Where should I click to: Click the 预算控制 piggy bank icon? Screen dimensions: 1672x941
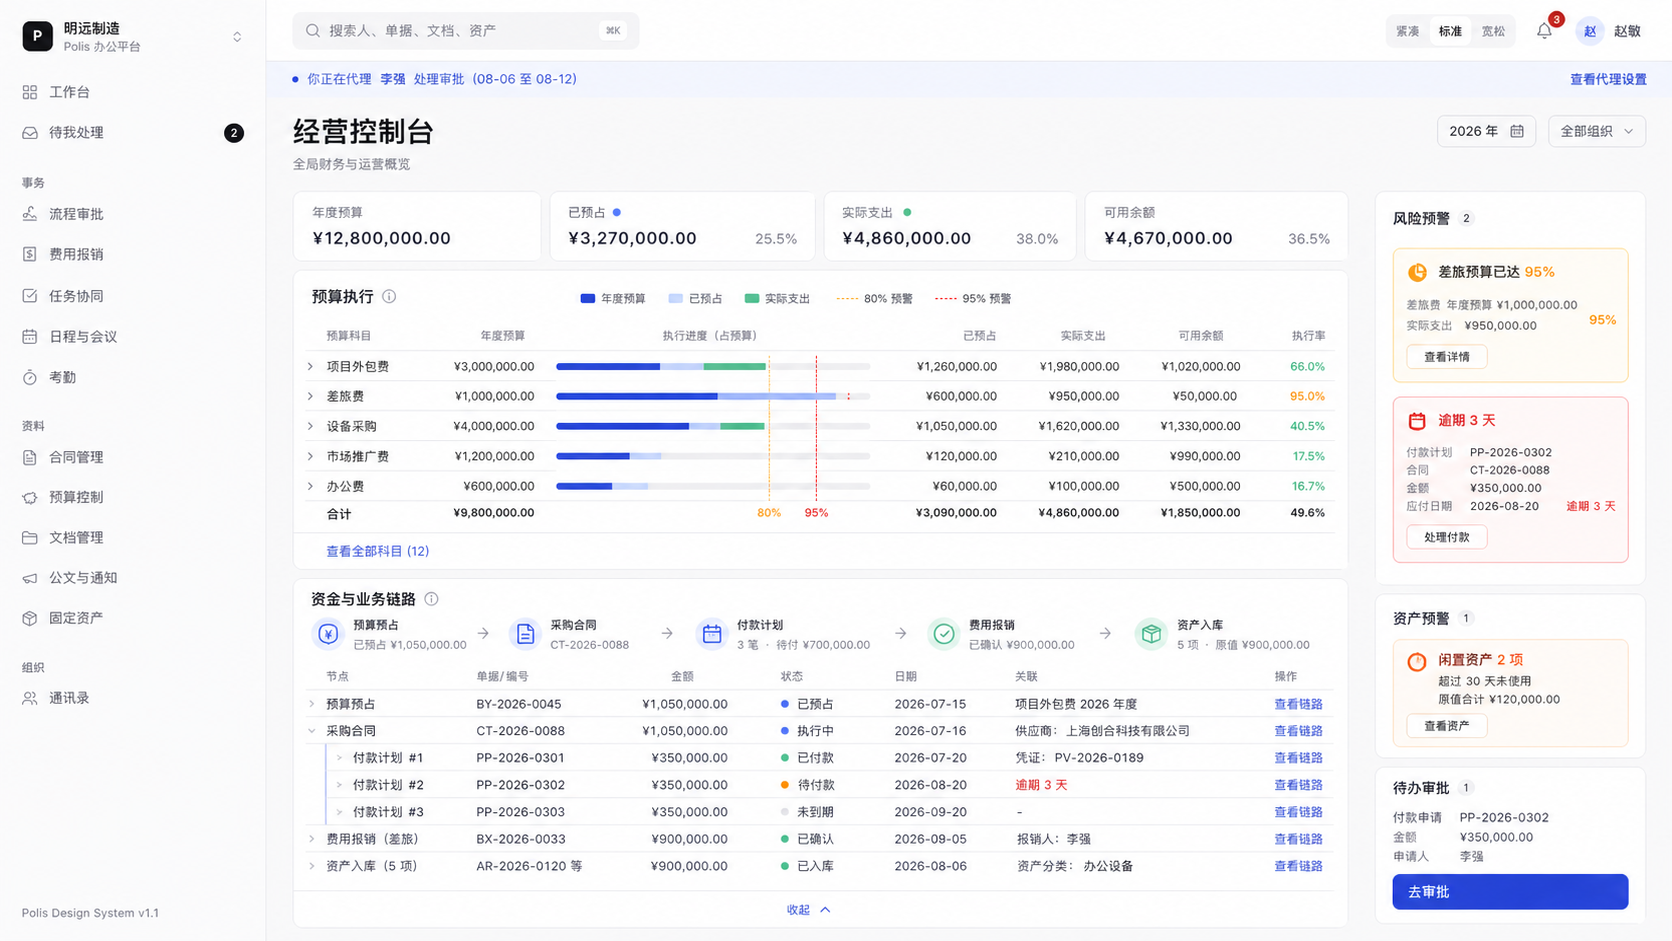coord(30,497)
